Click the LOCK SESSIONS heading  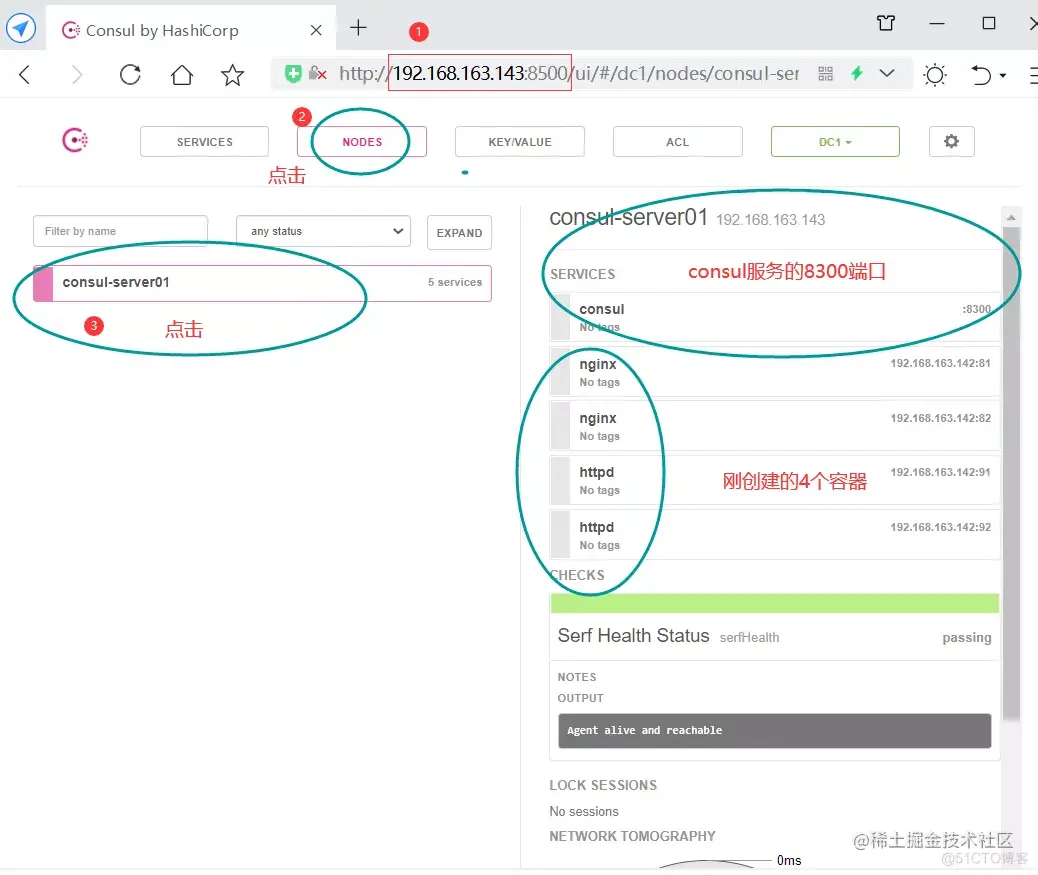click(603, 785)
